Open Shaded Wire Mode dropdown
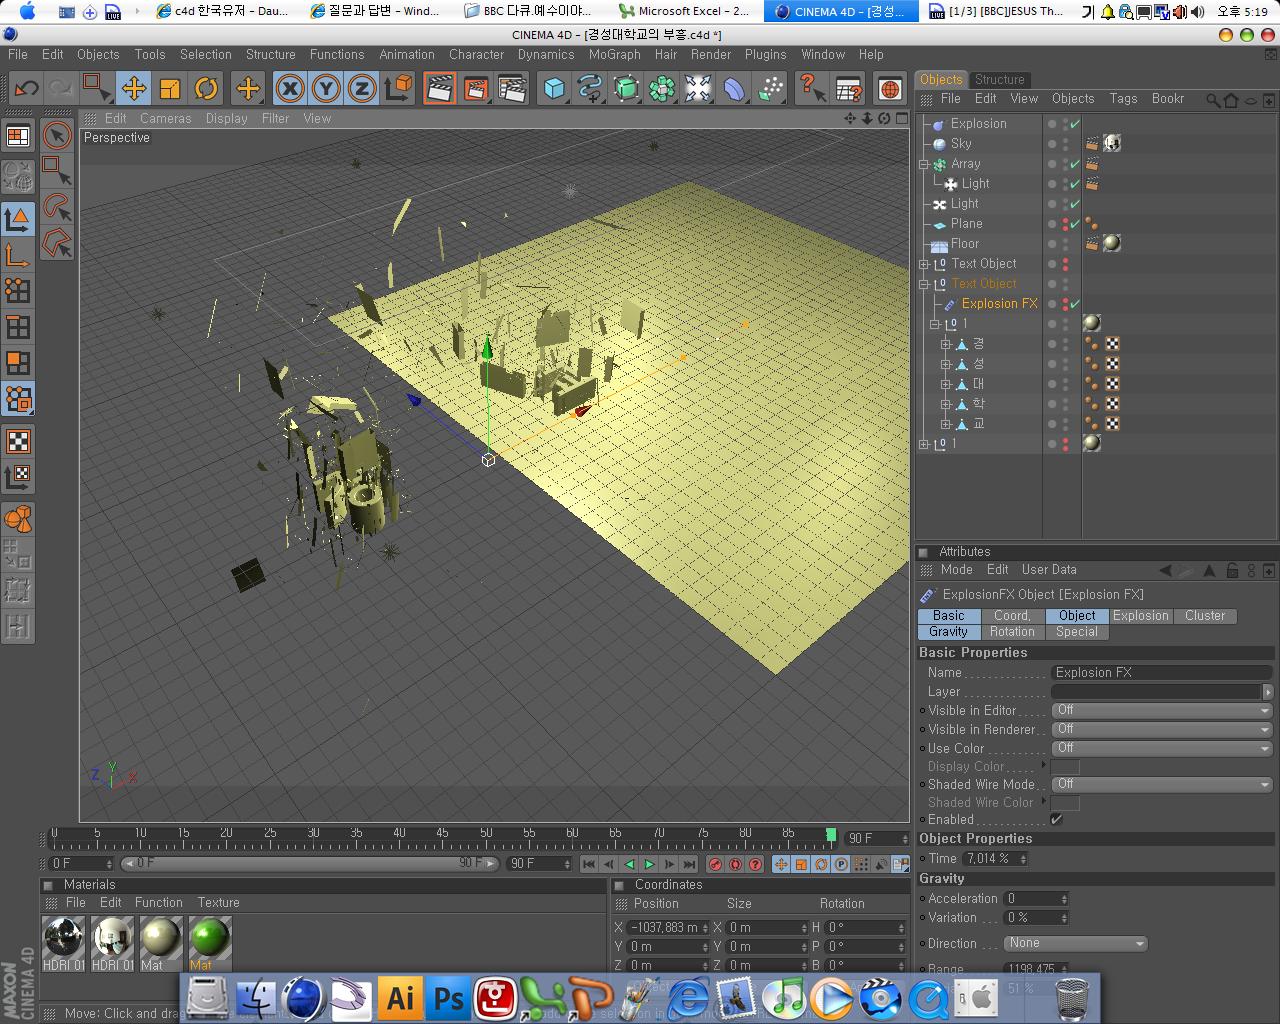1280x1024 pixels. pos(1162,784)
